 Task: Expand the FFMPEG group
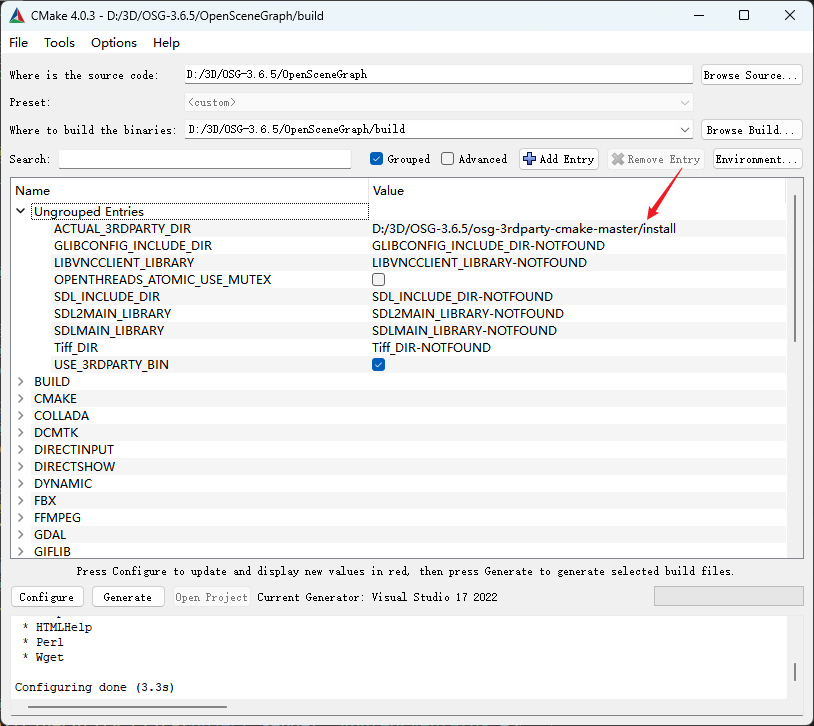(21, 518)
